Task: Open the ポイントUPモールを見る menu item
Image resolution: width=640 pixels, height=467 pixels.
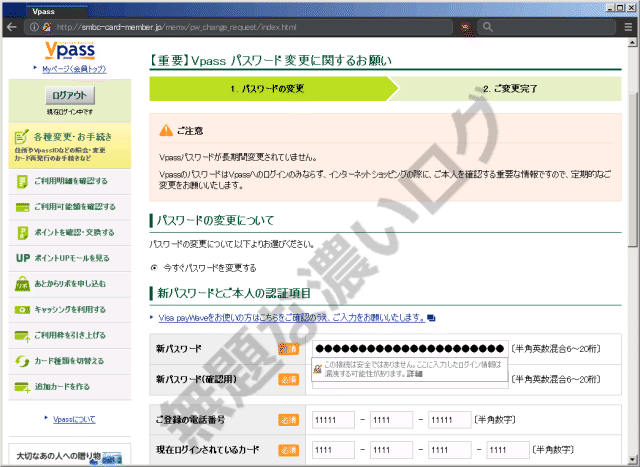Action: pyautogui.click(x=70, y=258)
